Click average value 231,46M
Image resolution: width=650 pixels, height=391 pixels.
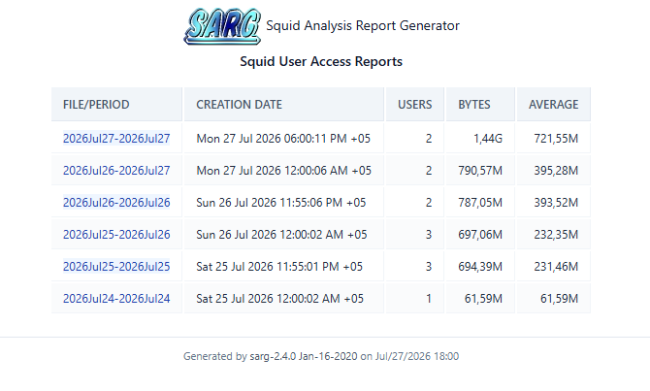coord(556,267)
